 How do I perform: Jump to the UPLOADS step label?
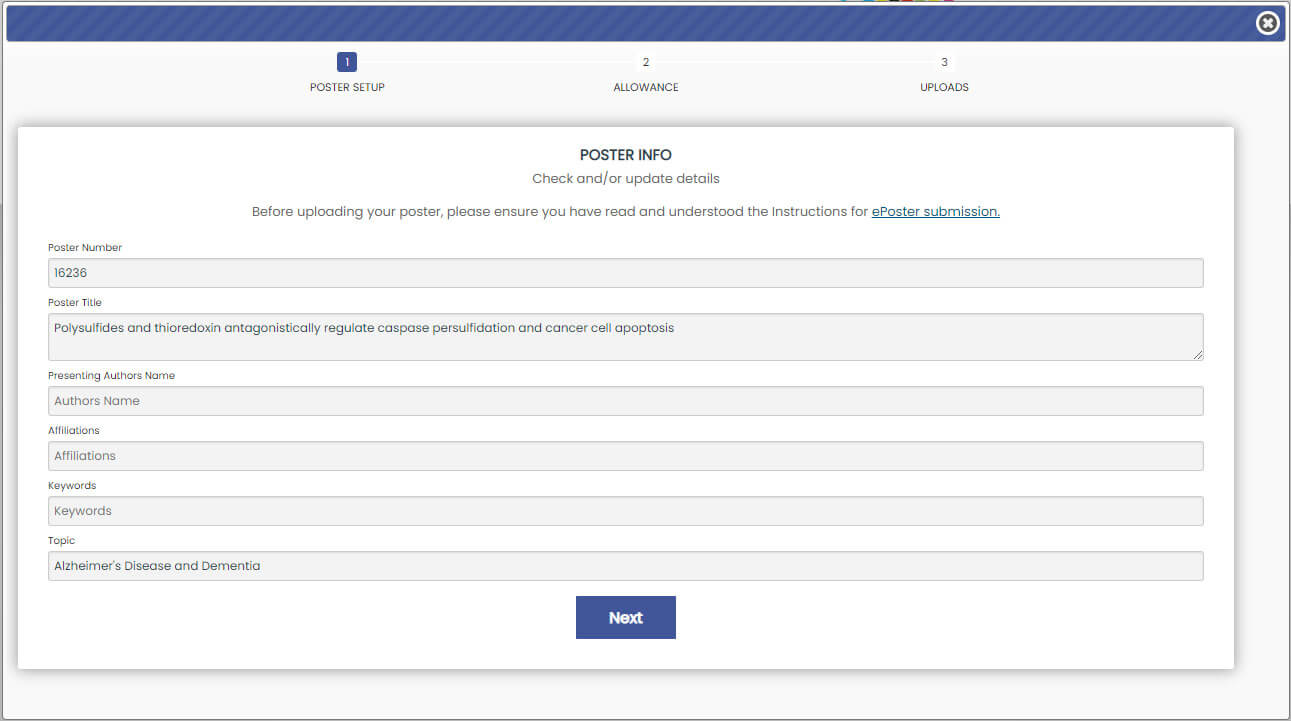944,87
